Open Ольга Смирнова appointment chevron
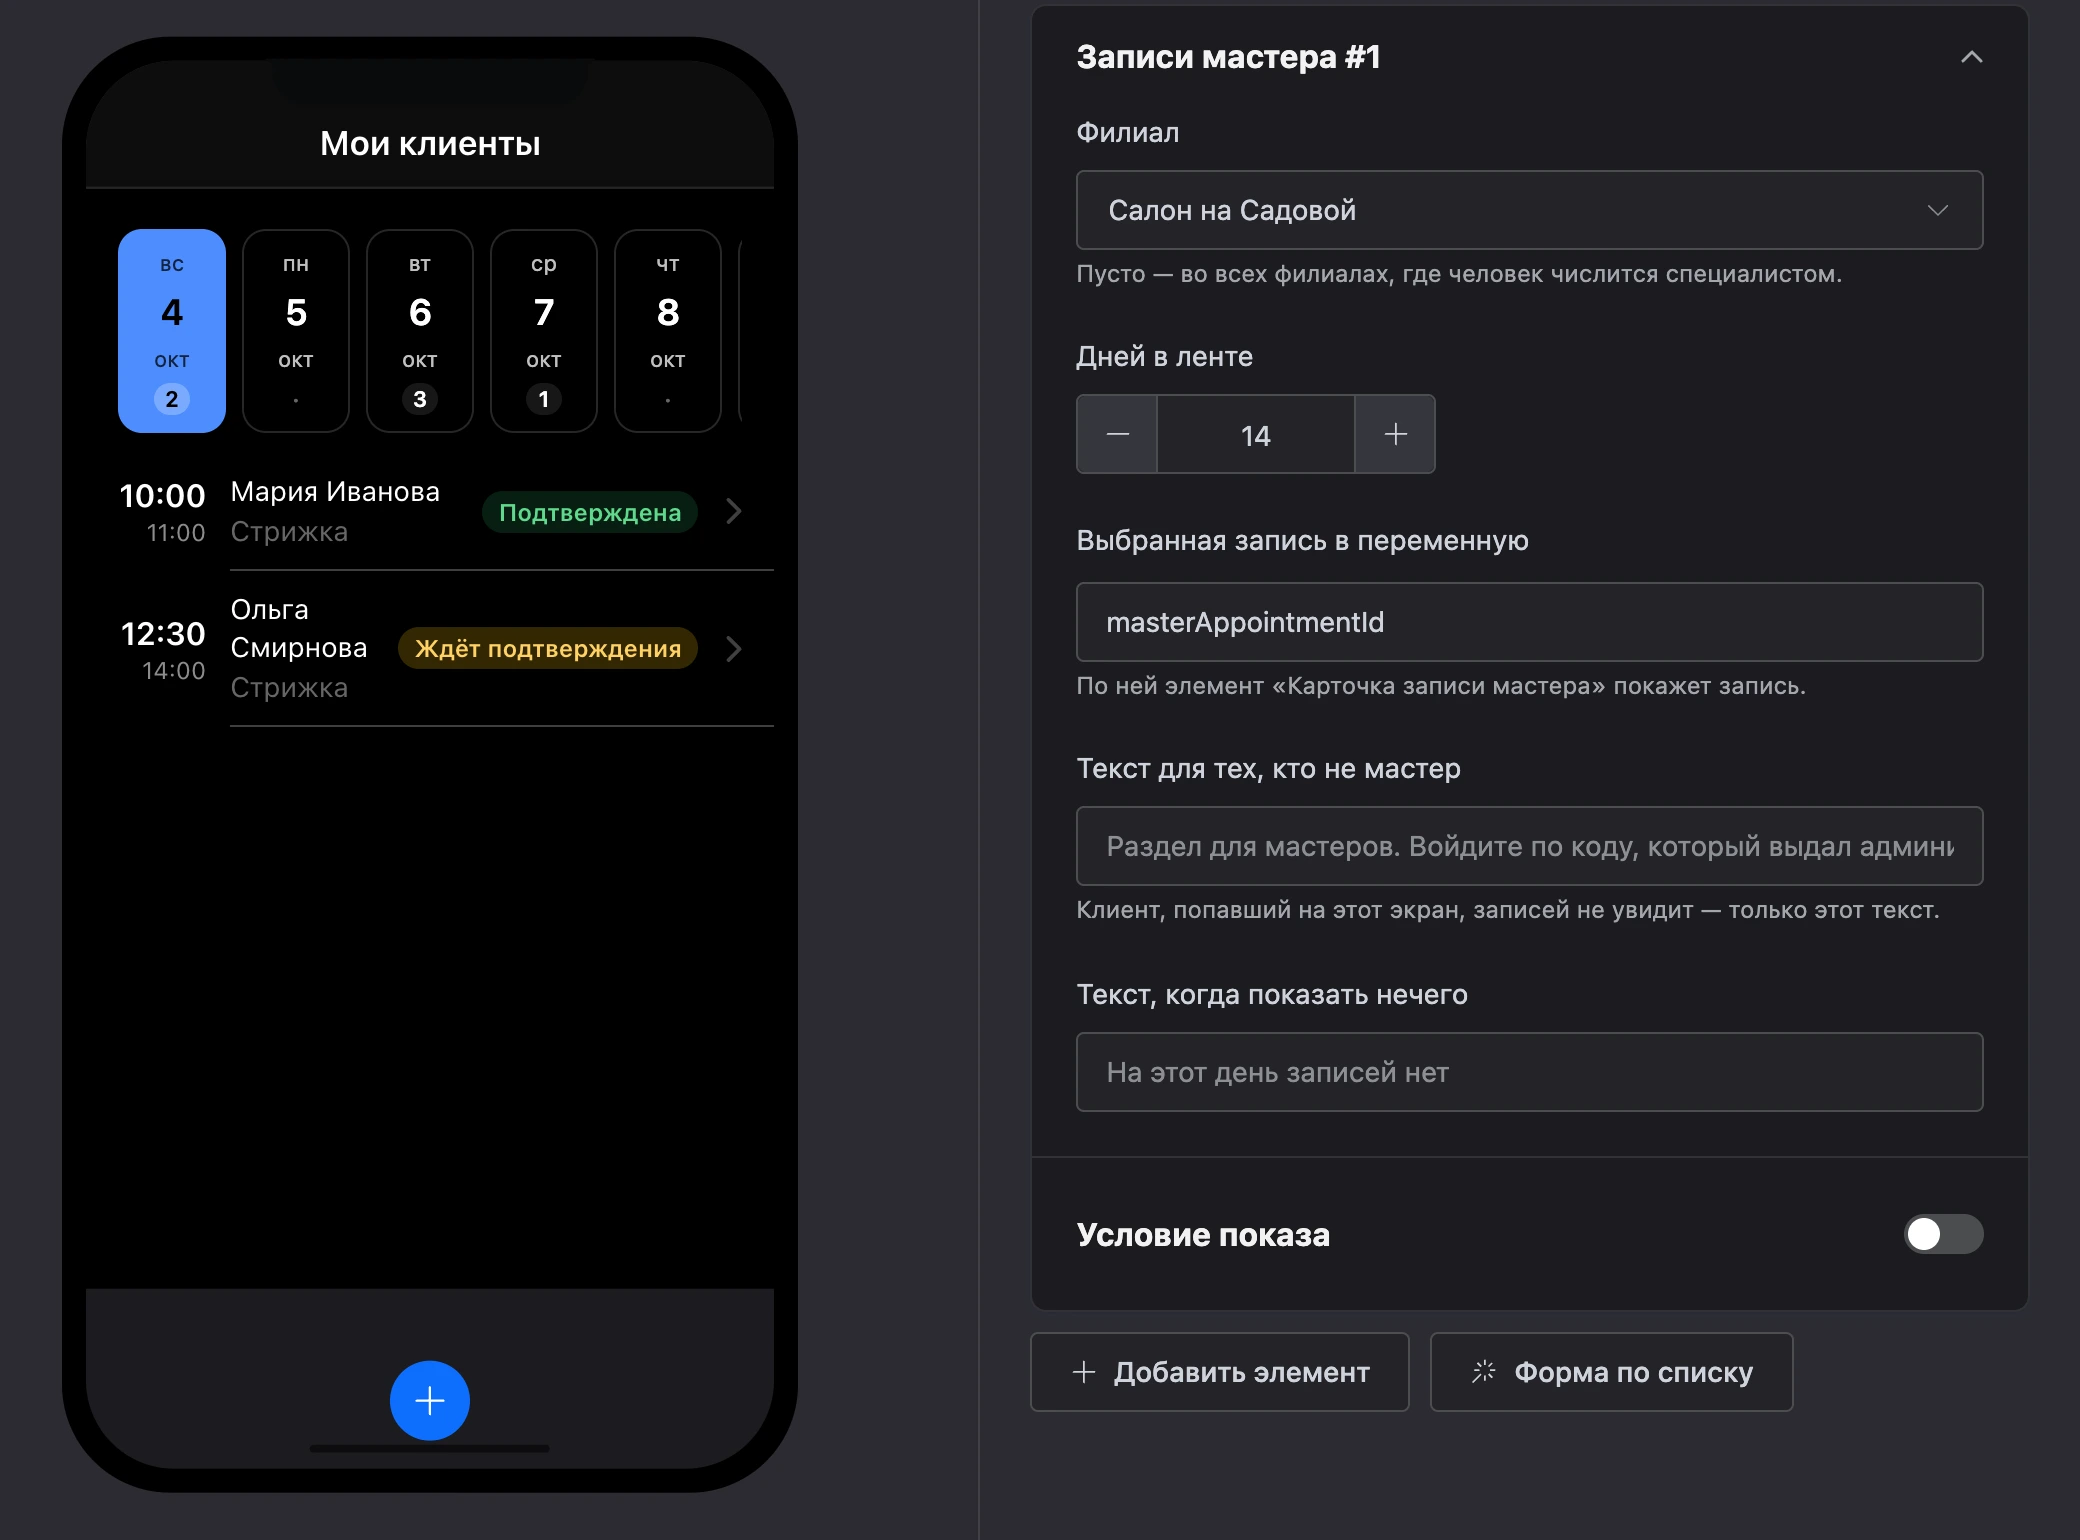This screenshot has height=1540, width=2080. [x=734, y=649]
